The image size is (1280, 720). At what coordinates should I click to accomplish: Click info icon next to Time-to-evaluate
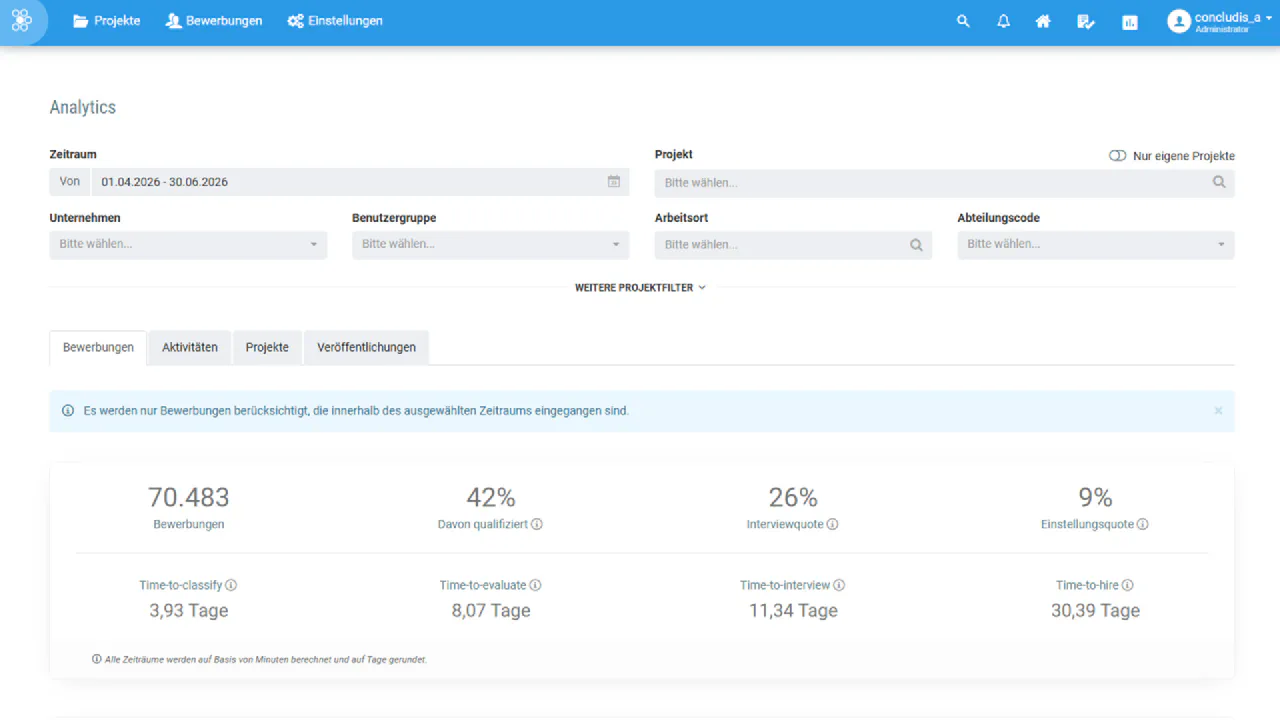click(x=535, y=585)
